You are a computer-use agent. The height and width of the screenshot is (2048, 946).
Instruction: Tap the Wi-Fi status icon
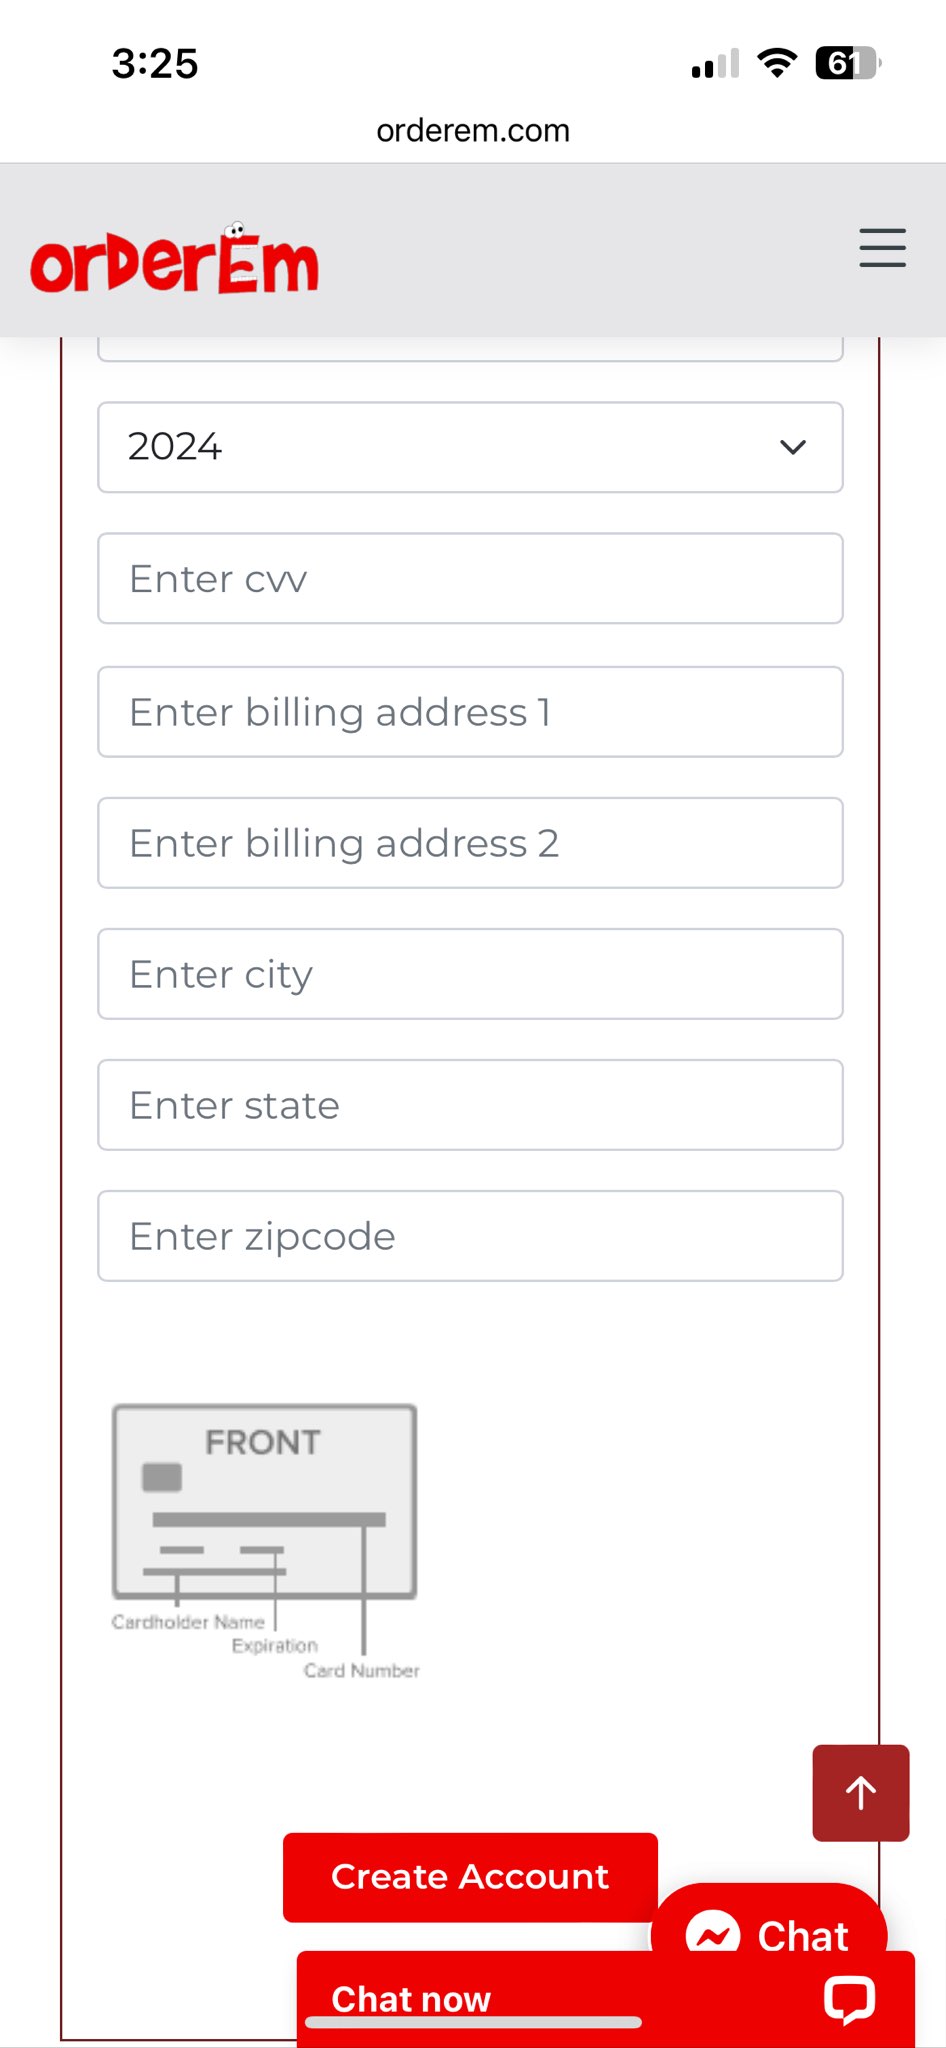pyautogui.click(x=777, y=63)
